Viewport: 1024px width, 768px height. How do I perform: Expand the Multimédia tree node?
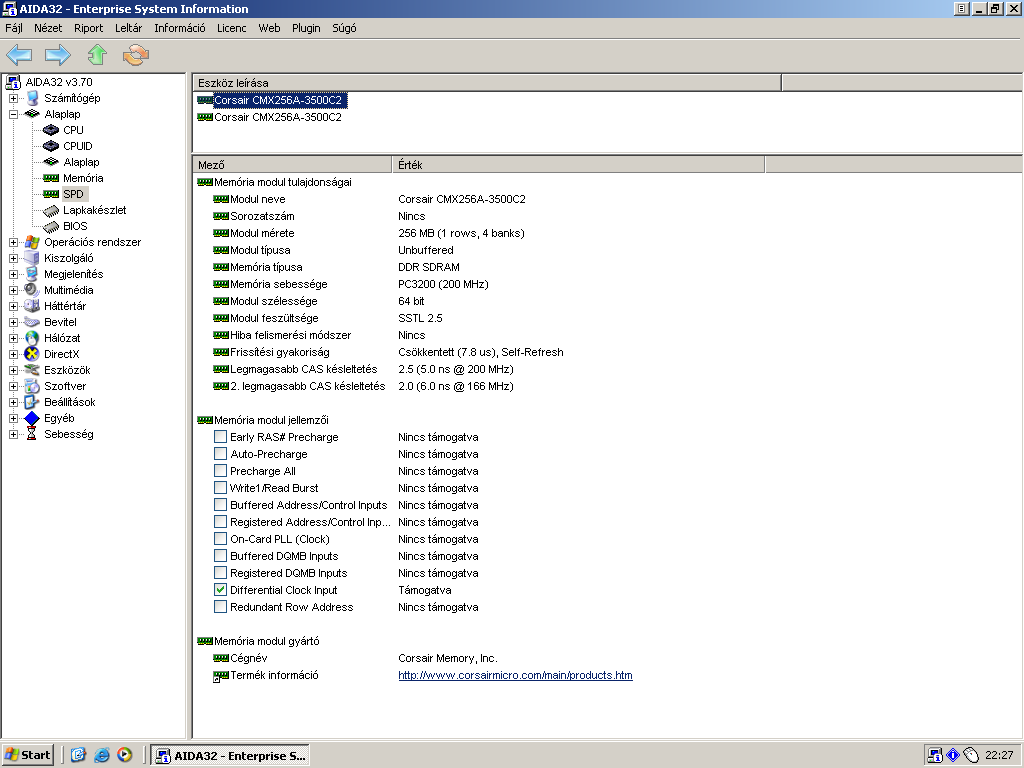click(13, 290)
